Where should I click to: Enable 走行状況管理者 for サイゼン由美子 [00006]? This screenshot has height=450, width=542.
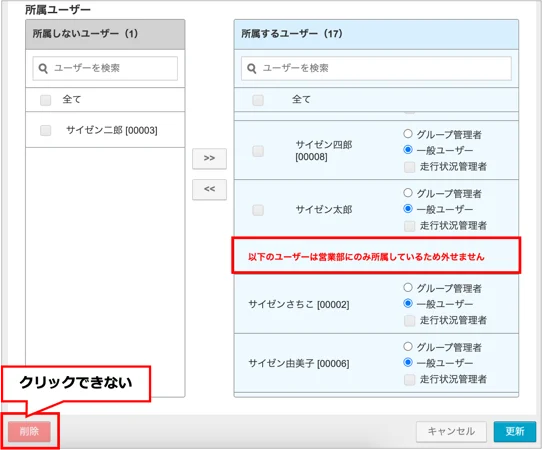[x=410, y=380]
